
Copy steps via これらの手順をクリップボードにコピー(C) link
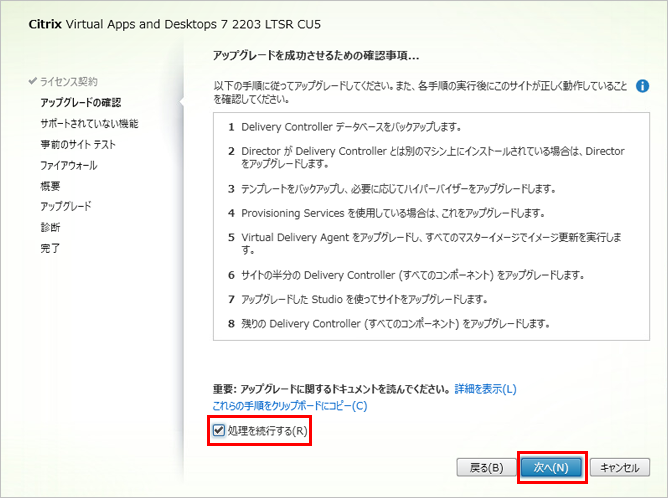point(290,406)
